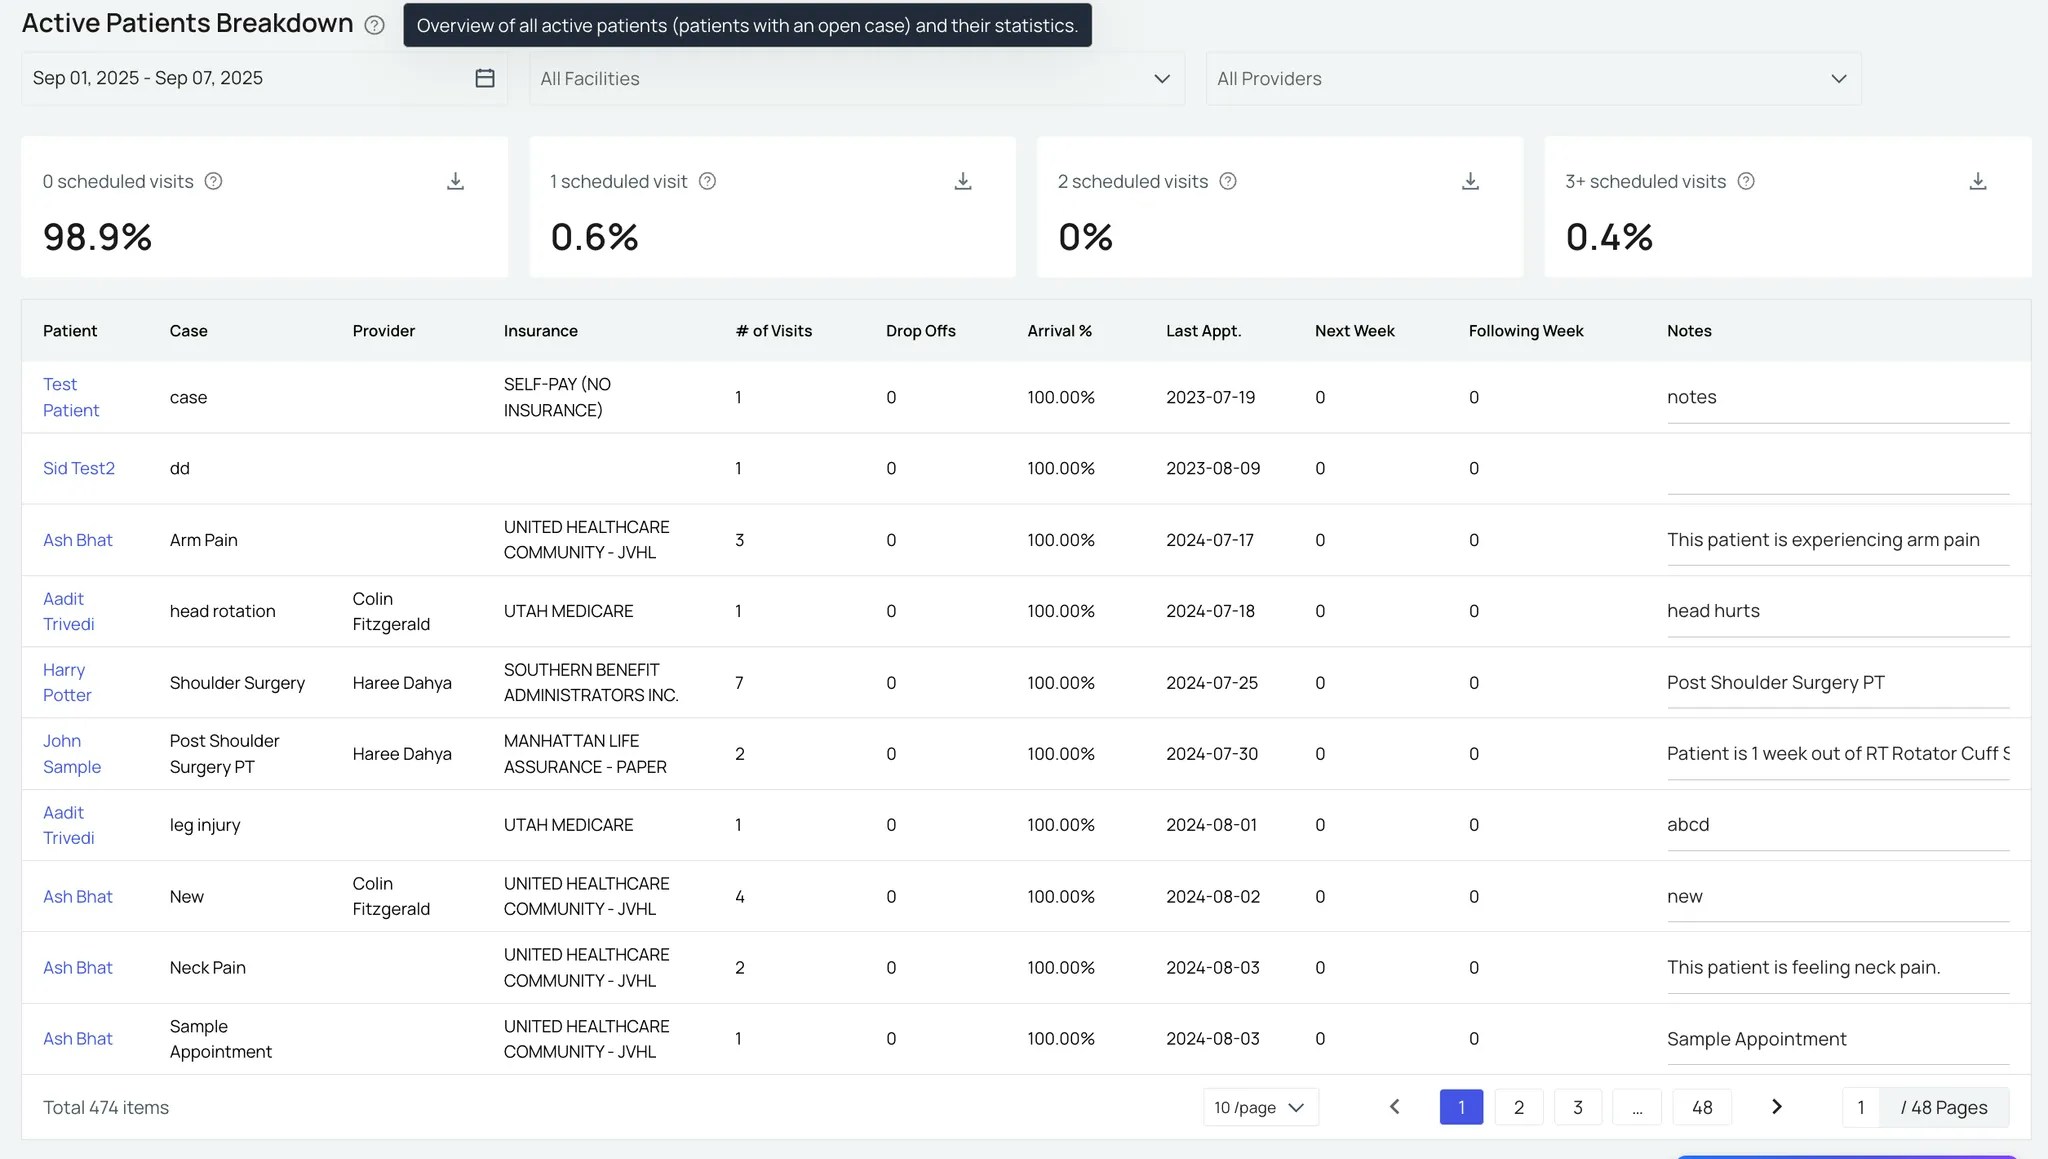Go to next page with right chevron
Screen dimensions: 2048x1159
(1776, 1106)
